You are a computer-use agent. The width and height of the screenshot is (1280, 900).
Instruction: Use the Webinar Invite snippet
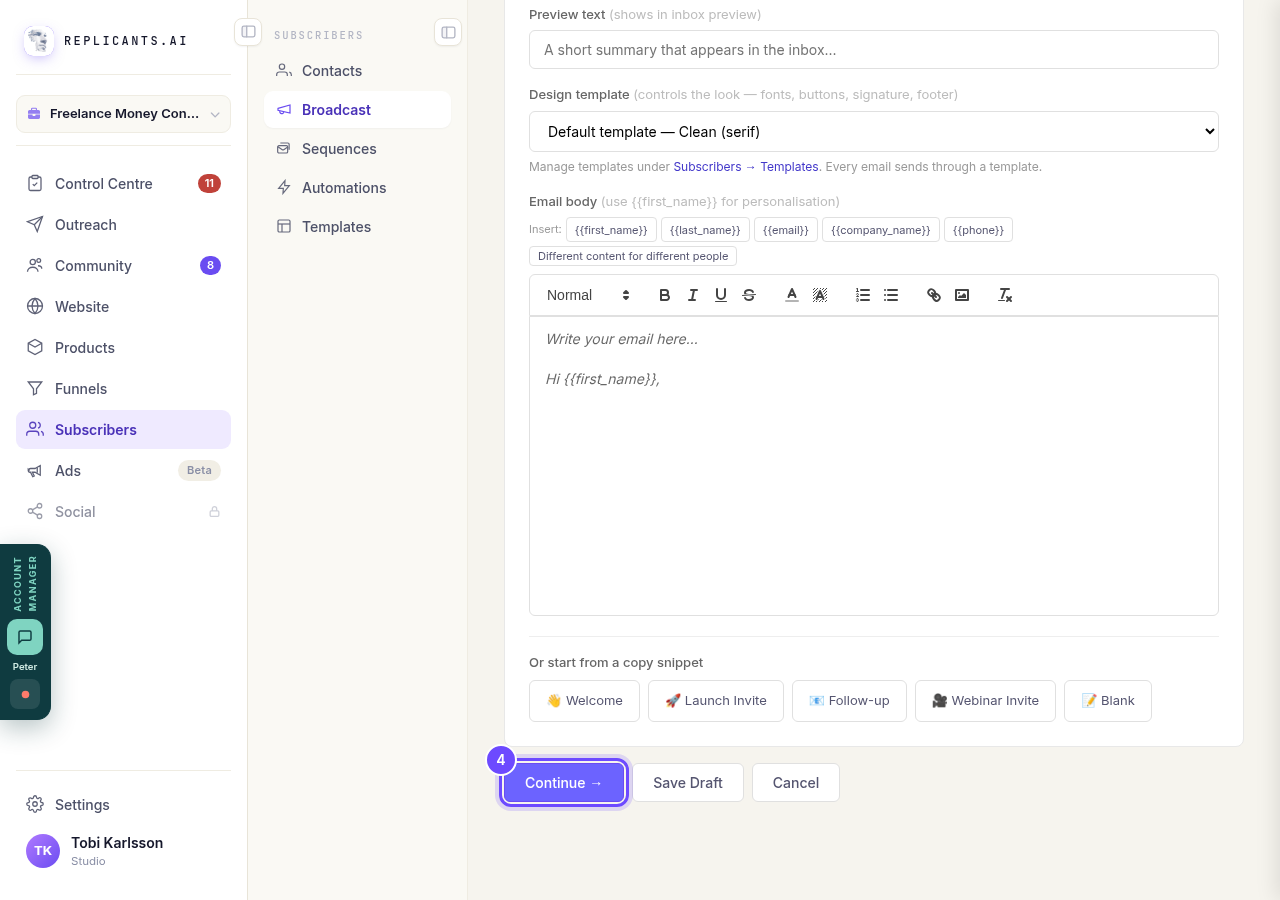click(985, 701)
